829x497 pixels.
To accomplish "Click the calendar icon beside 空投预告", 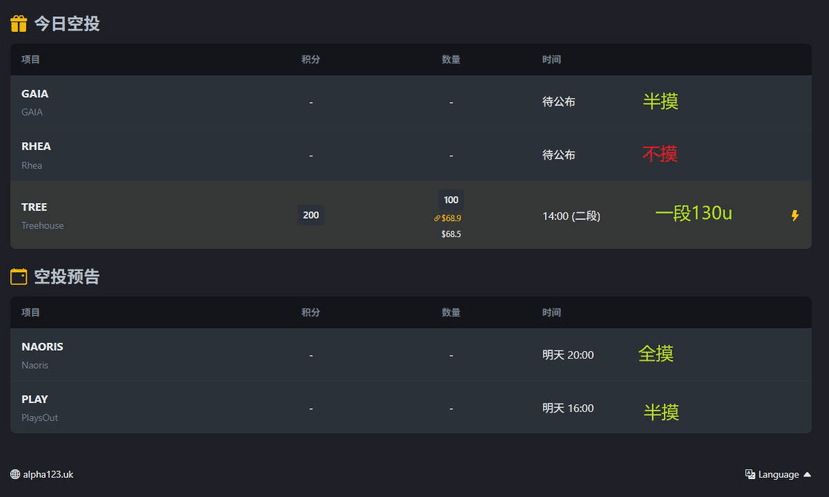I will click(x=19, y=276).
